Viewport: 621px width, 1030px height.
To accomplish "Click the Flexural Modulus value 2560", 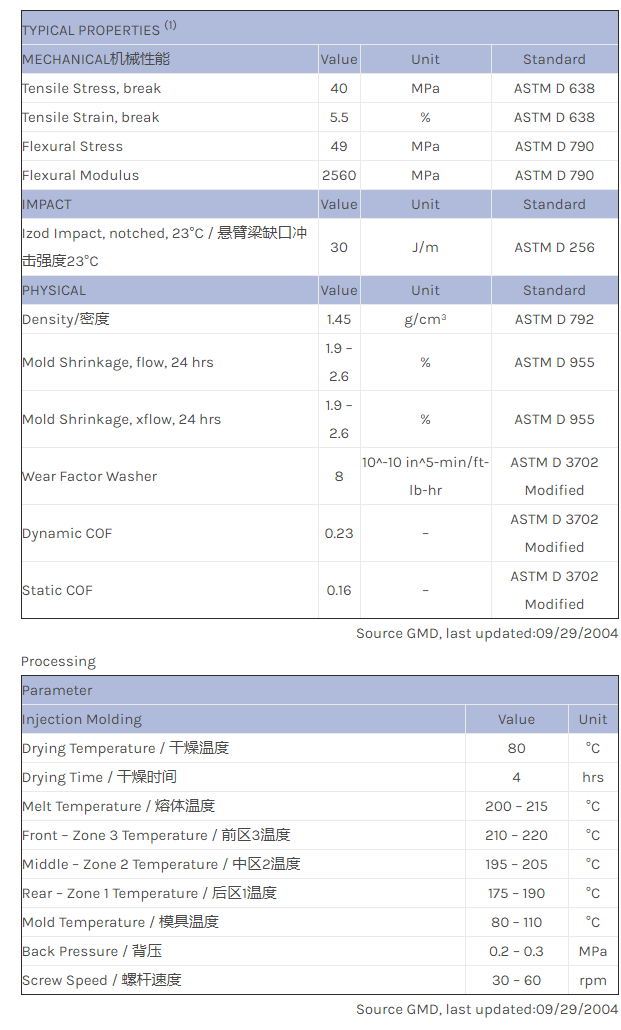I will click(x=339, y=175).
